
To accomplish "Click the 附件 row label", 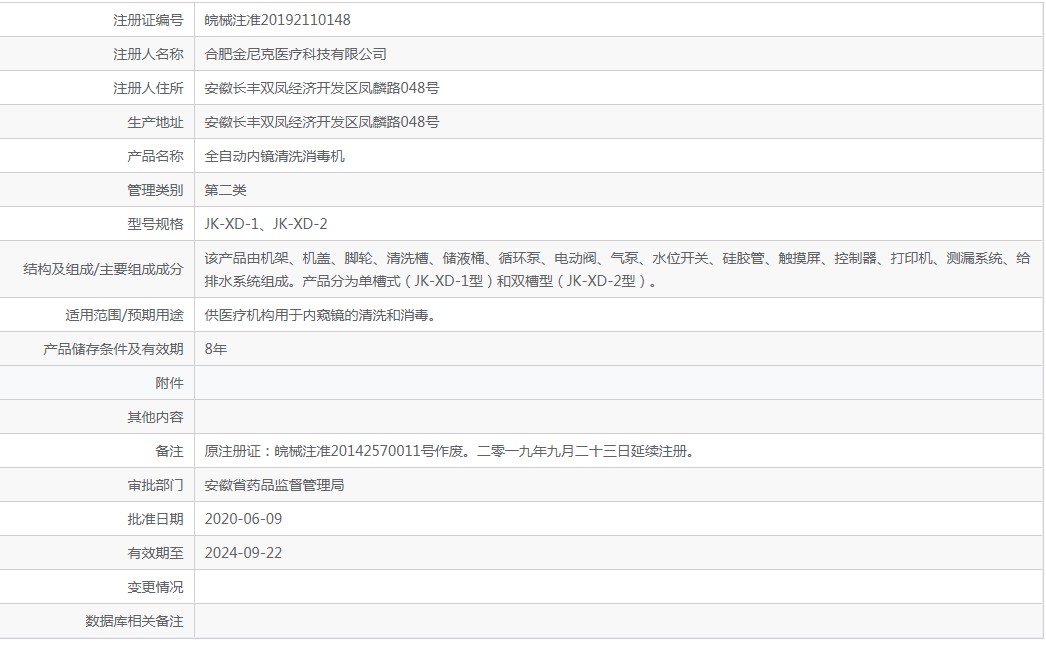I will (x=169, y=383).
